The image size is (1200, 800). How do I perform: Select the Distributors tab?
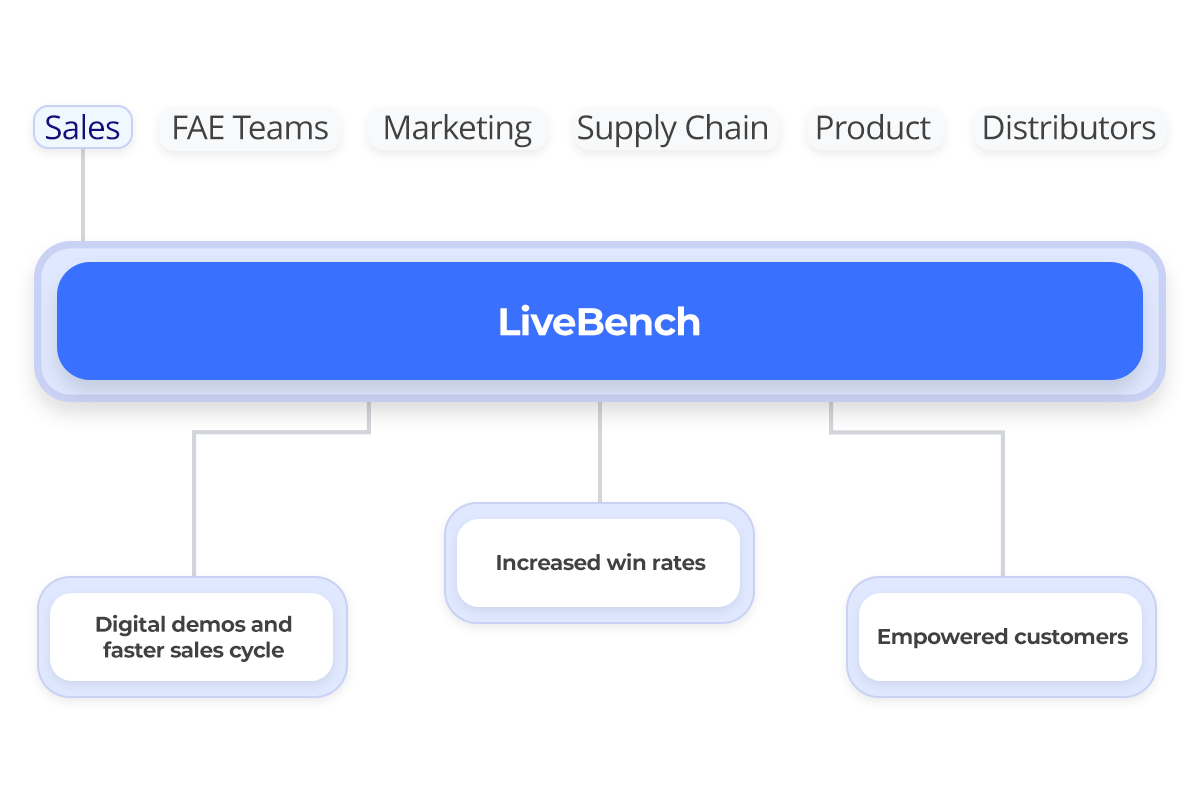tap(1069, 128)
